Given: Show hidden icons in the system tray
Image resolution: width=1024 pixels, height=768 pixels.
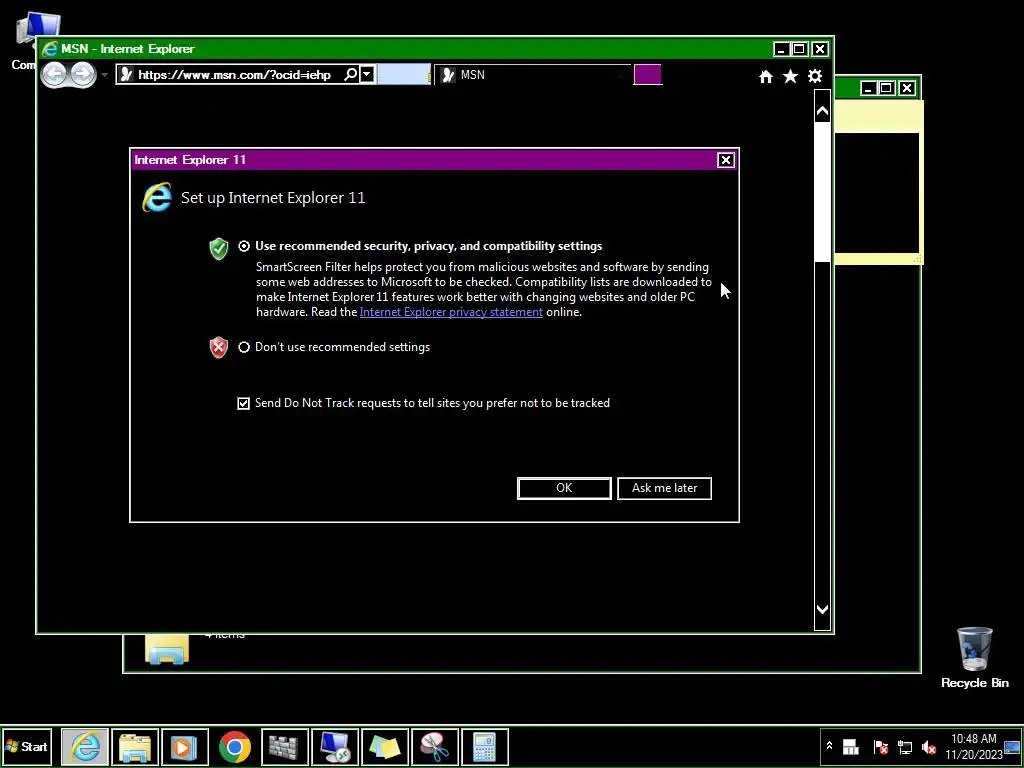Looking at the screenshot, I should tap(829, 746).
